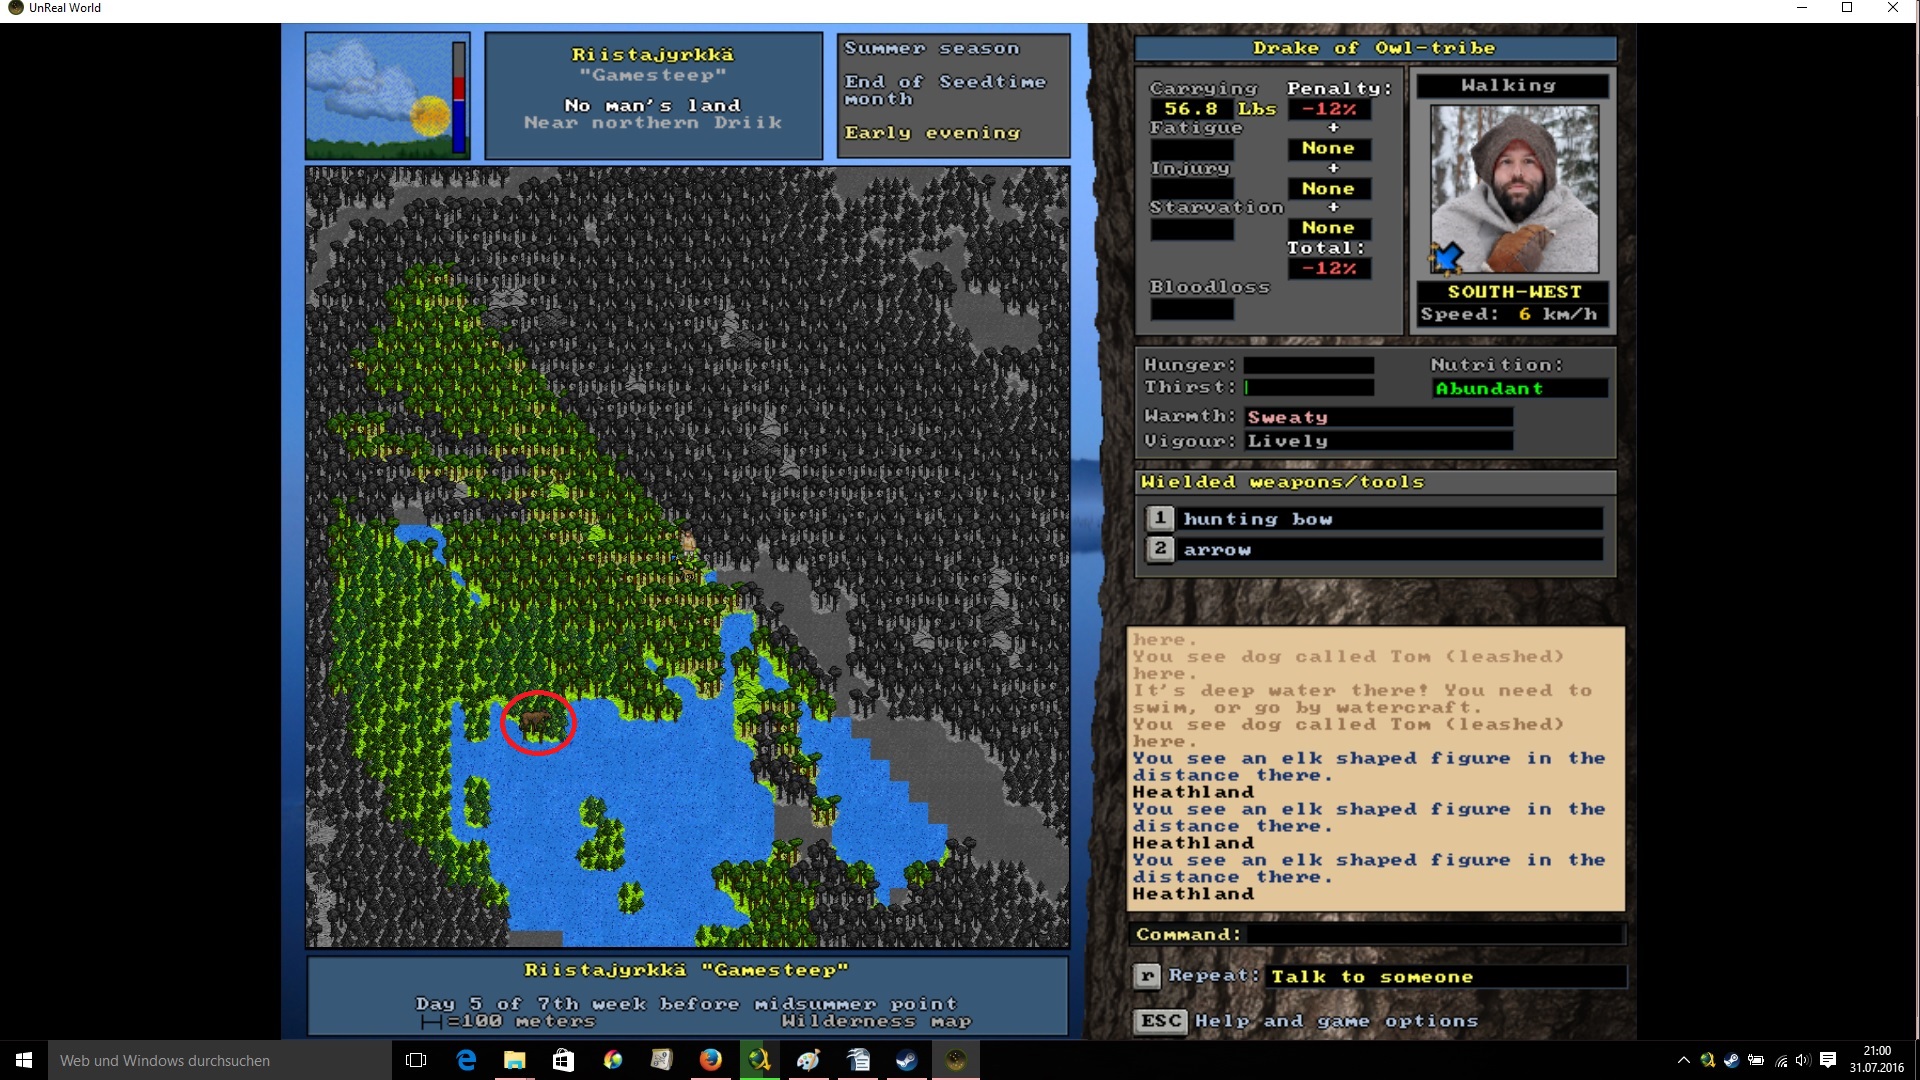Click the 'r' Repeat key button
Screen dimensions: 1920x1080
(1147, 976)
